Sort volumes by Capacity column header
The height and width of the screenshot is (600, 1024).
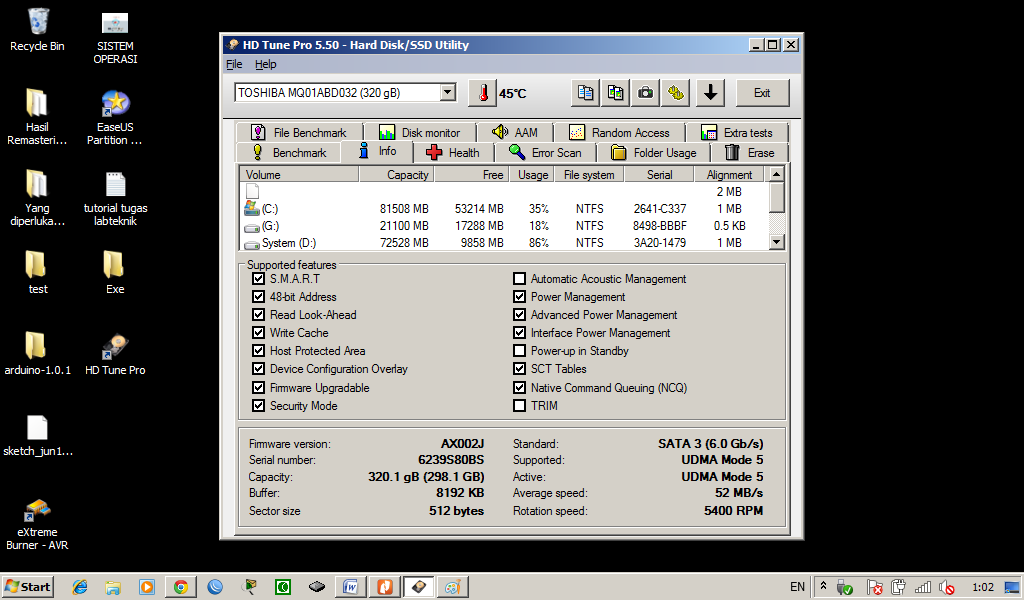[x=397, y=174]
